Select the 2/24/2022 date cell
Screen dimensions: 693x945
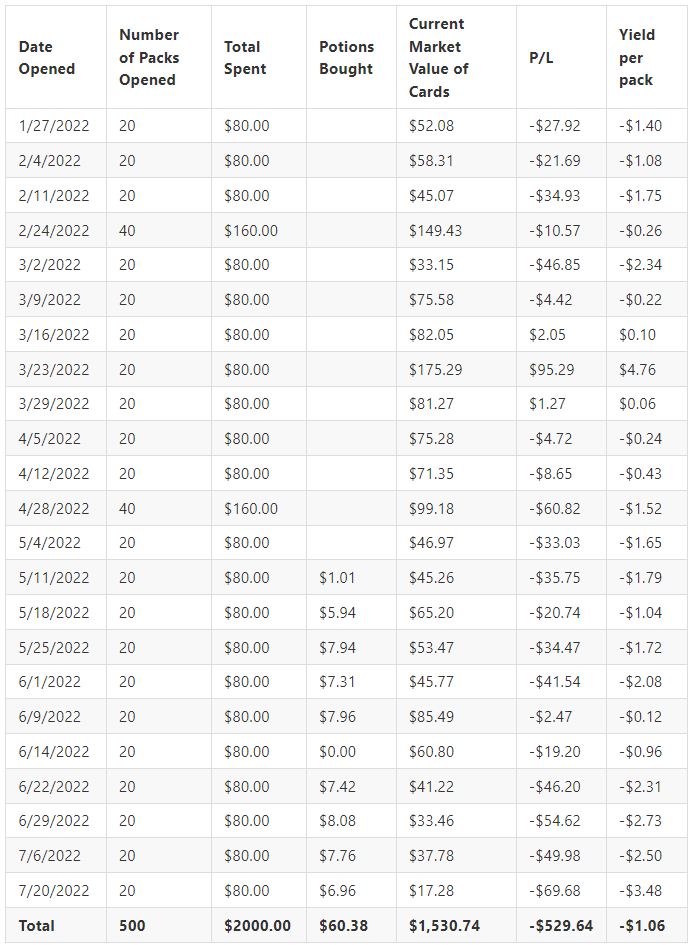tap(55, 230)
